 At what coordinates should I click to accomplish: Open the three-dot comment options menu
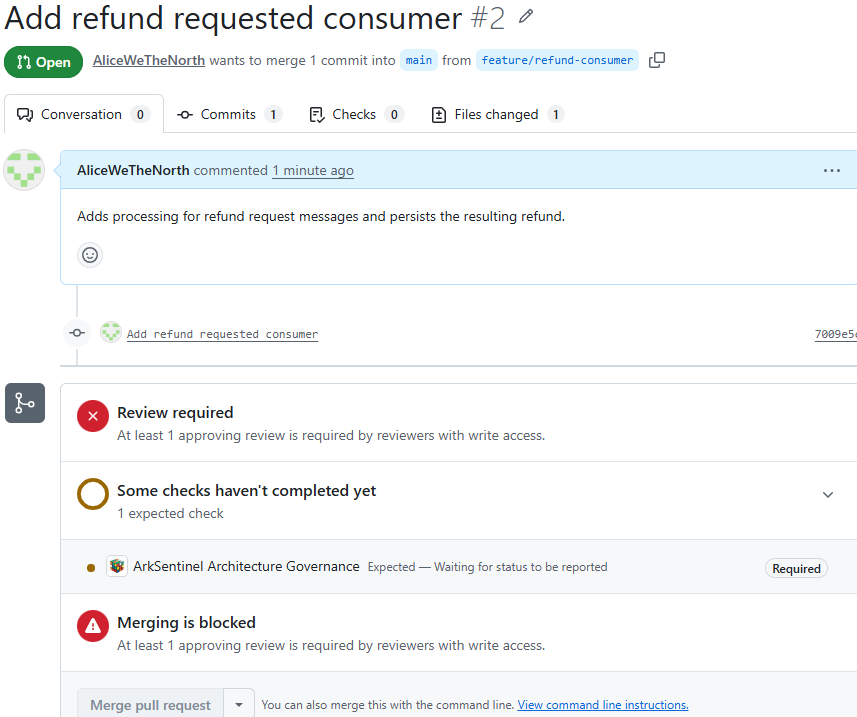(831, 171)
